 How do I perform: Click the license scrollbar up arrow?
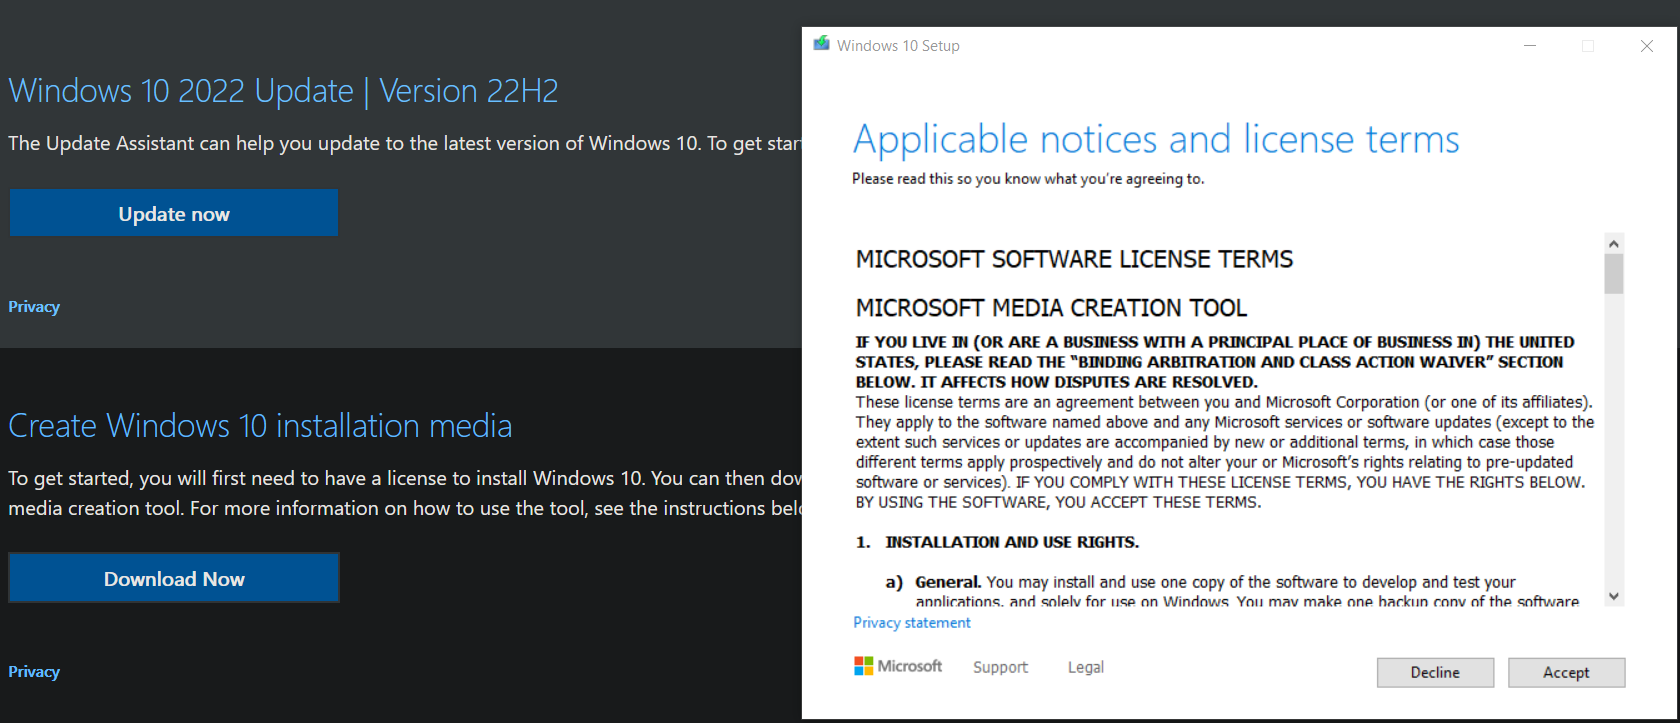[1613, 243]
